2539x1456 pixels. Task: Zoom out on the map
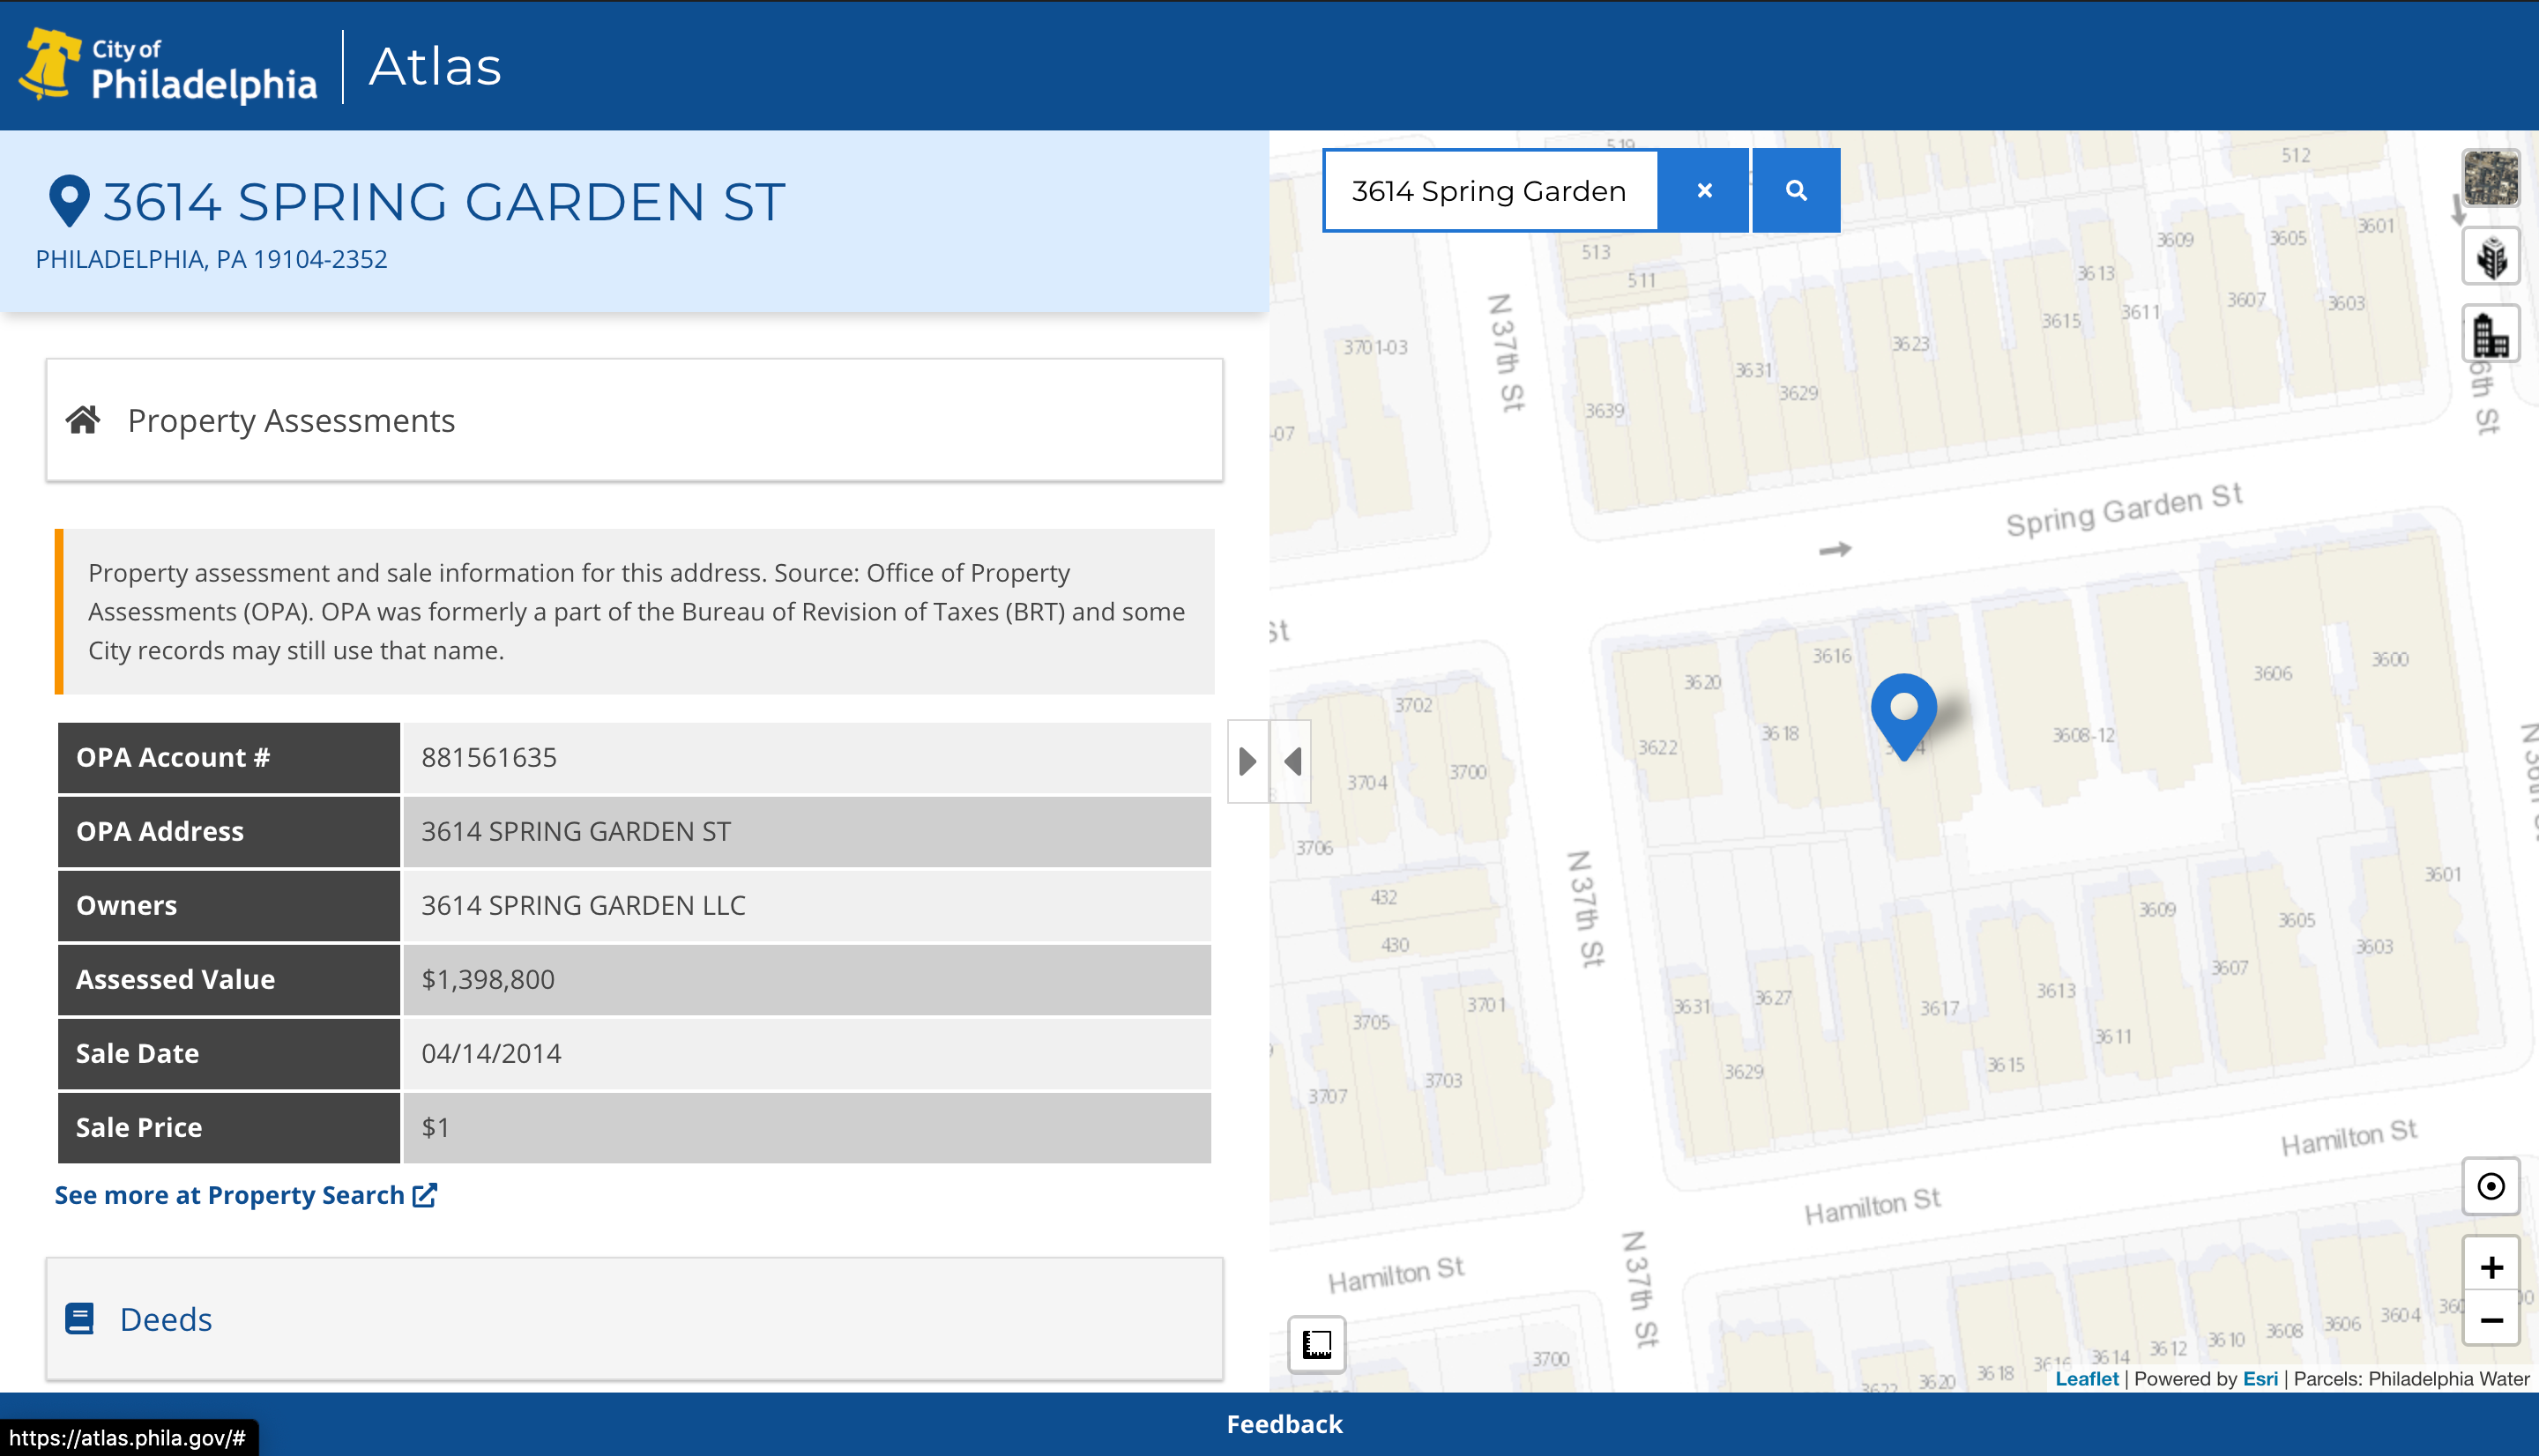(x=2490, y=1321)
